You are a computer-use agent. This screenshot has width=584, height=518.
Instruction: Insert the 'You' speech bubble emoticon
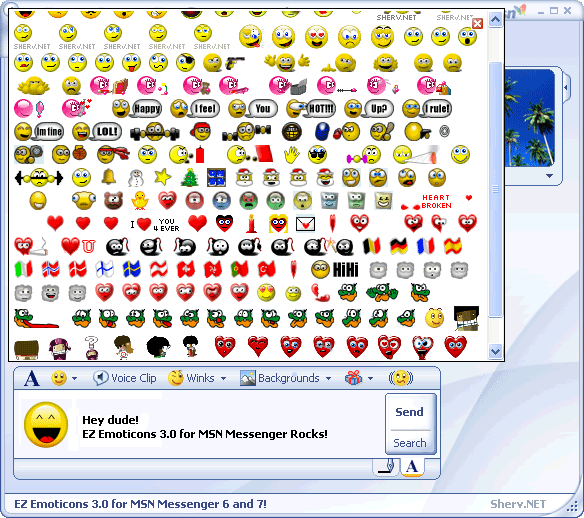click(253, 108)
